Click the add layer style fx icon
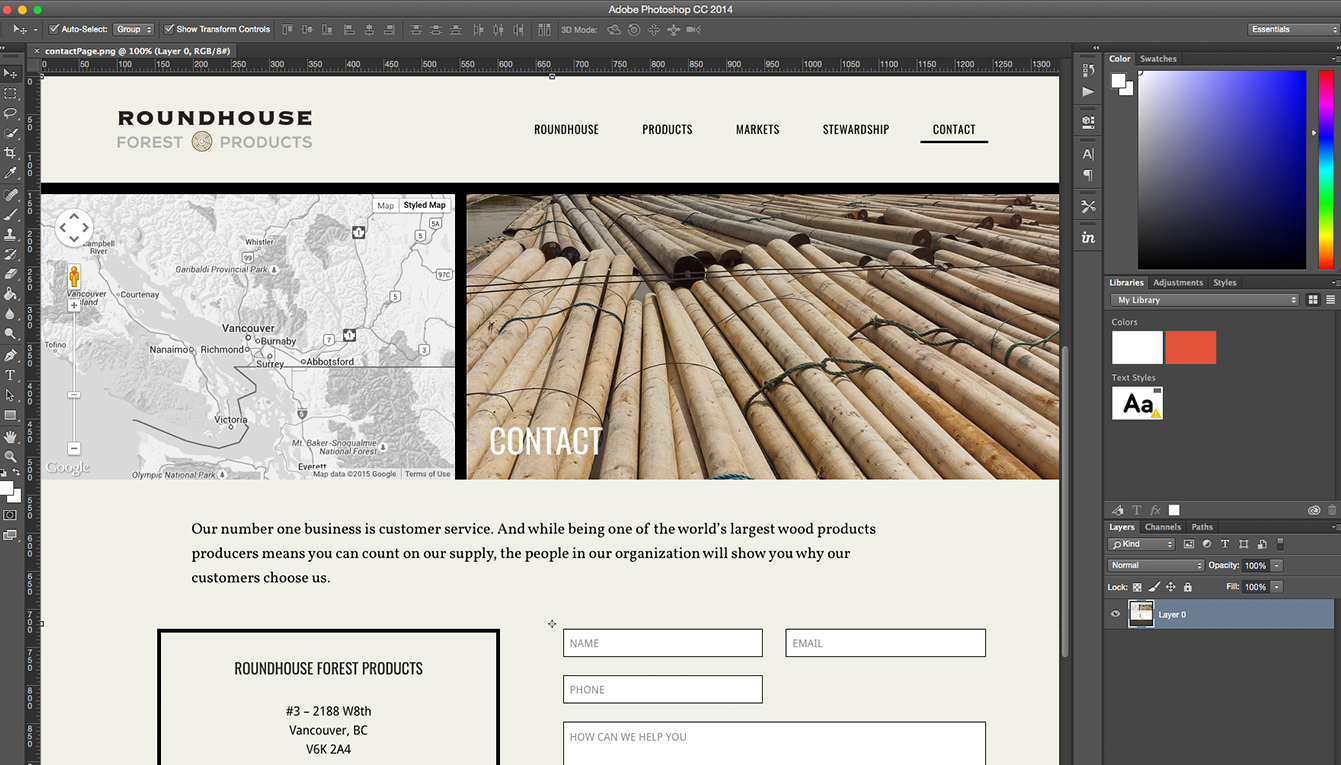Viewport: 1341px width, 765px height. (1155, 510)
